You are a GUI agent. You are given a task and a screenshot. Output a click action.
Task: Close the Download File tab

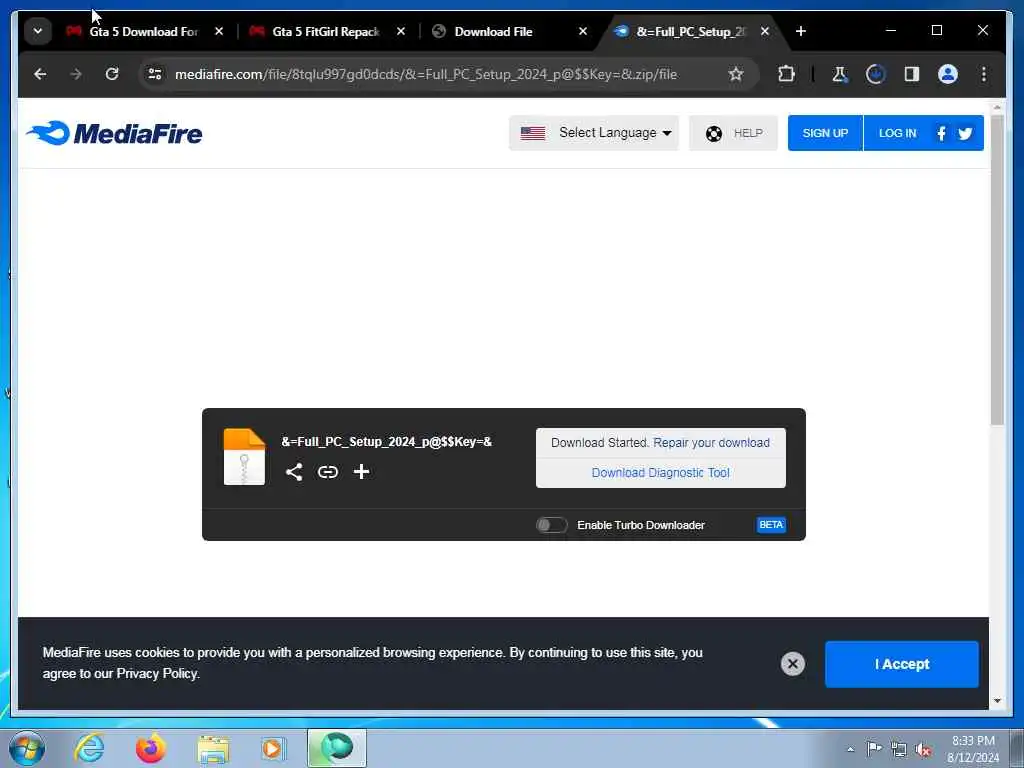583,31
